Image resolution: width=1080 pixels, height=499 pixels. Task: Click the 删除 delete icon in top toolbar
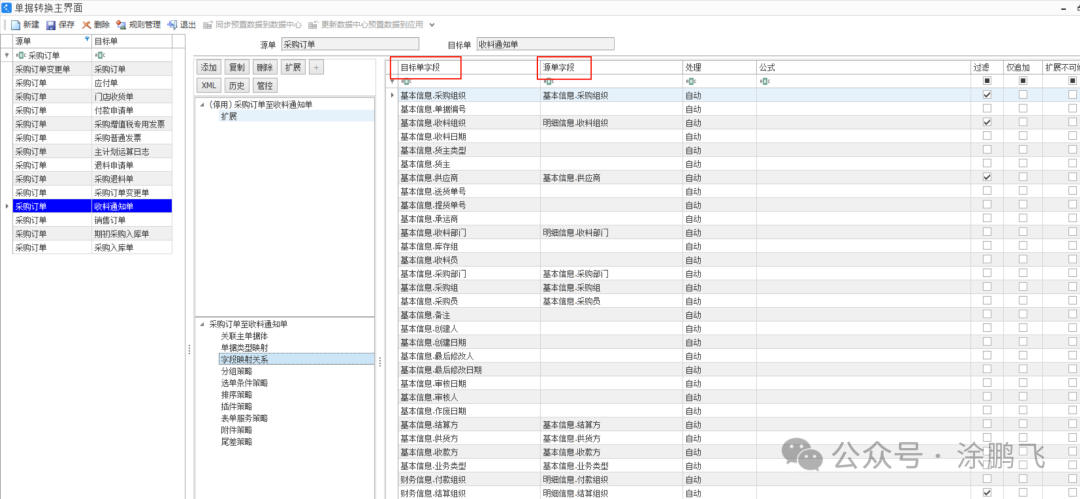[x=86, y=24]
